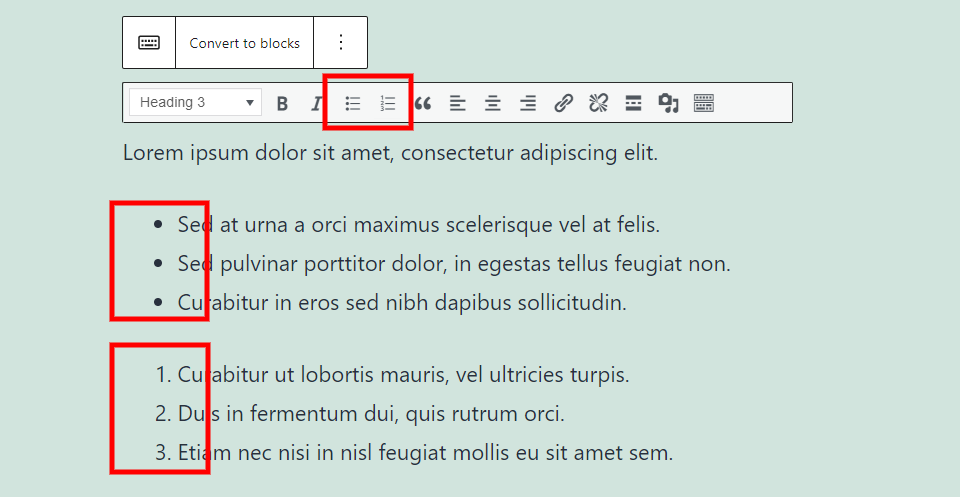960x497 pixels.
Task: Apply bulleted list formatting
Action: point(352,103)
